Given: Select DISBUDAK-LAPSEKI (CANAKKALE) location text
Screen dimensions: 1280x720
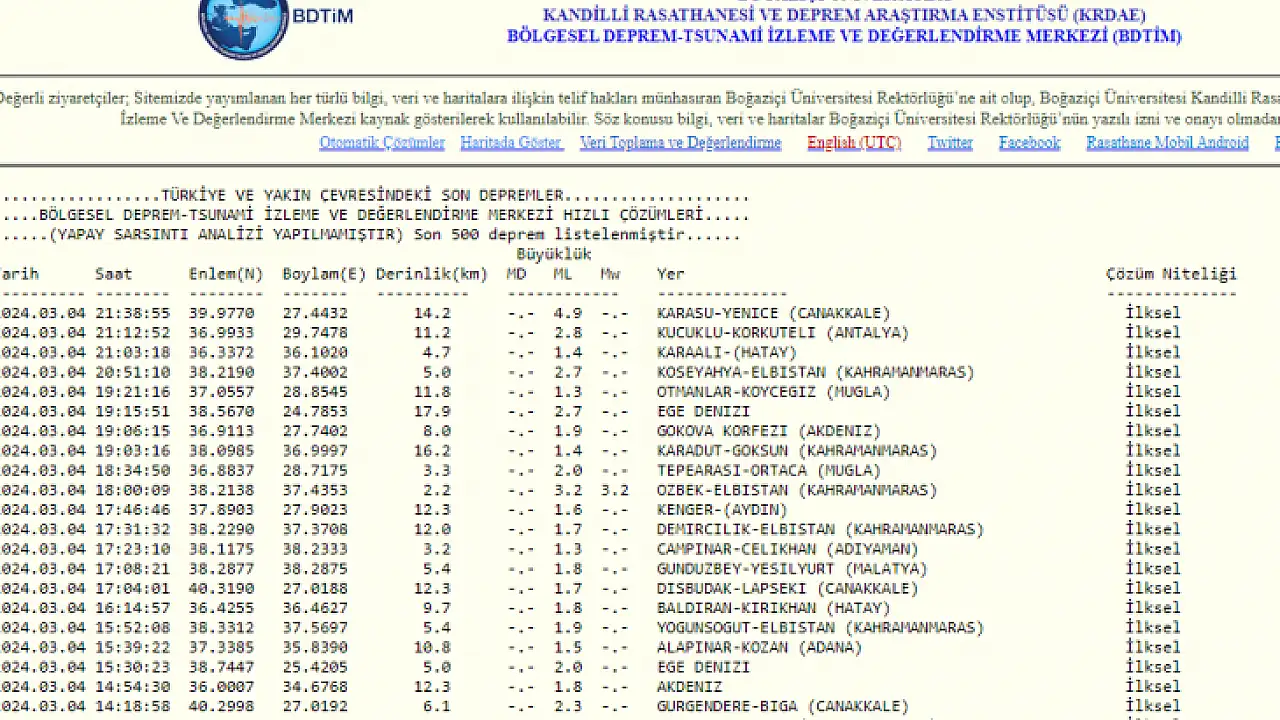Looking at the screenshot, I should (x=787, y=588).
